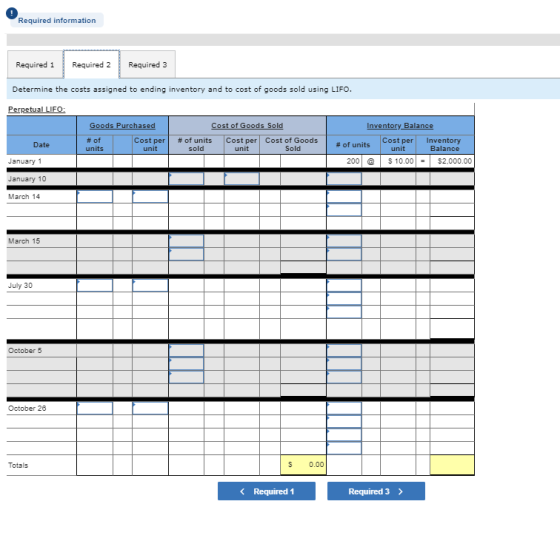Click October 5 first units sold field
This screenshot has height=541, width=560.
point(186,350)
